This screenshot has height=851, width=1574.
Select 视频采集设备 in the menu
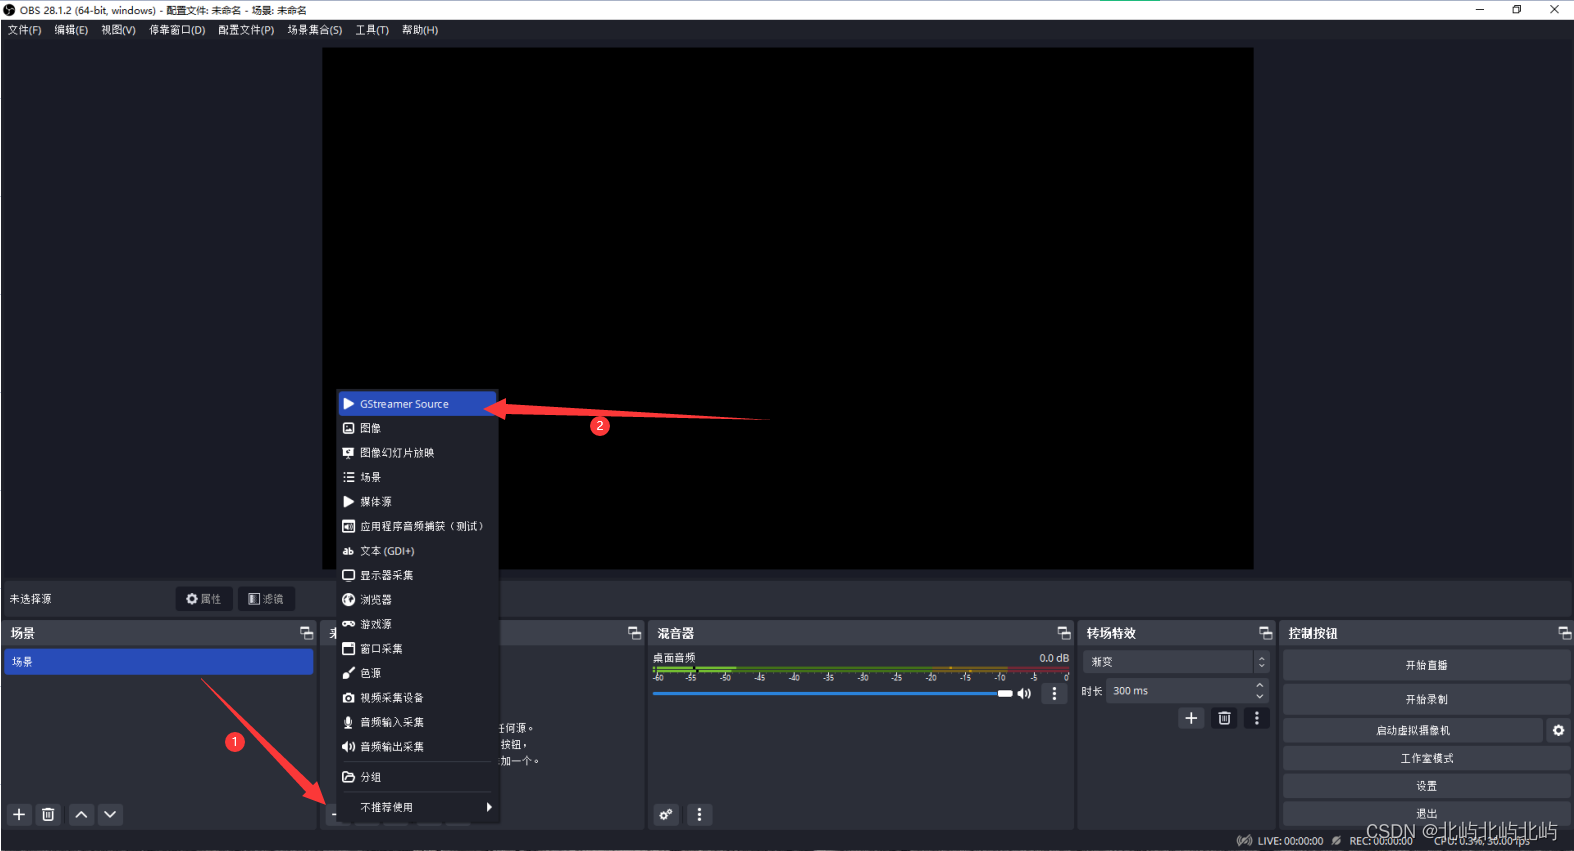pos(417,698)
